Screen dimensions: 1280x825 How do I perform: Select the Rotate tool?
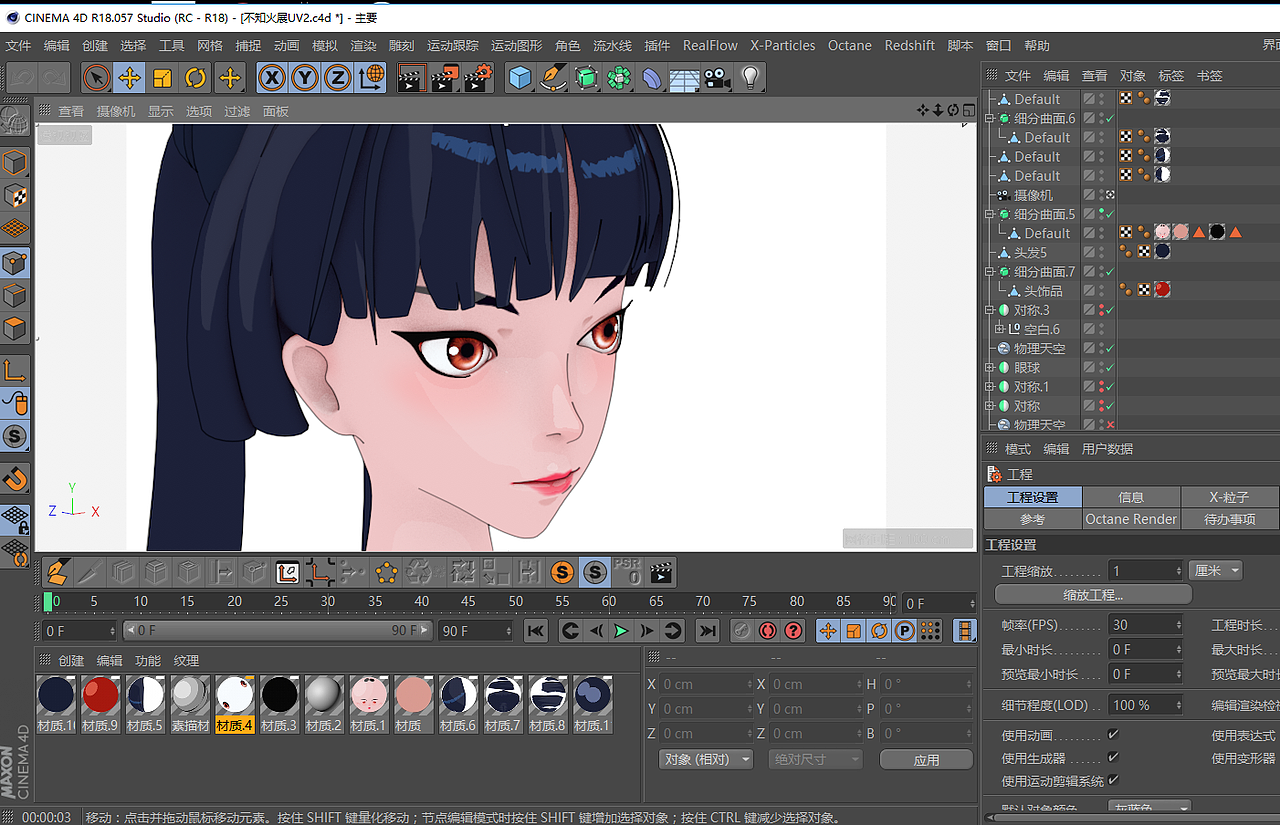[196, 77]
